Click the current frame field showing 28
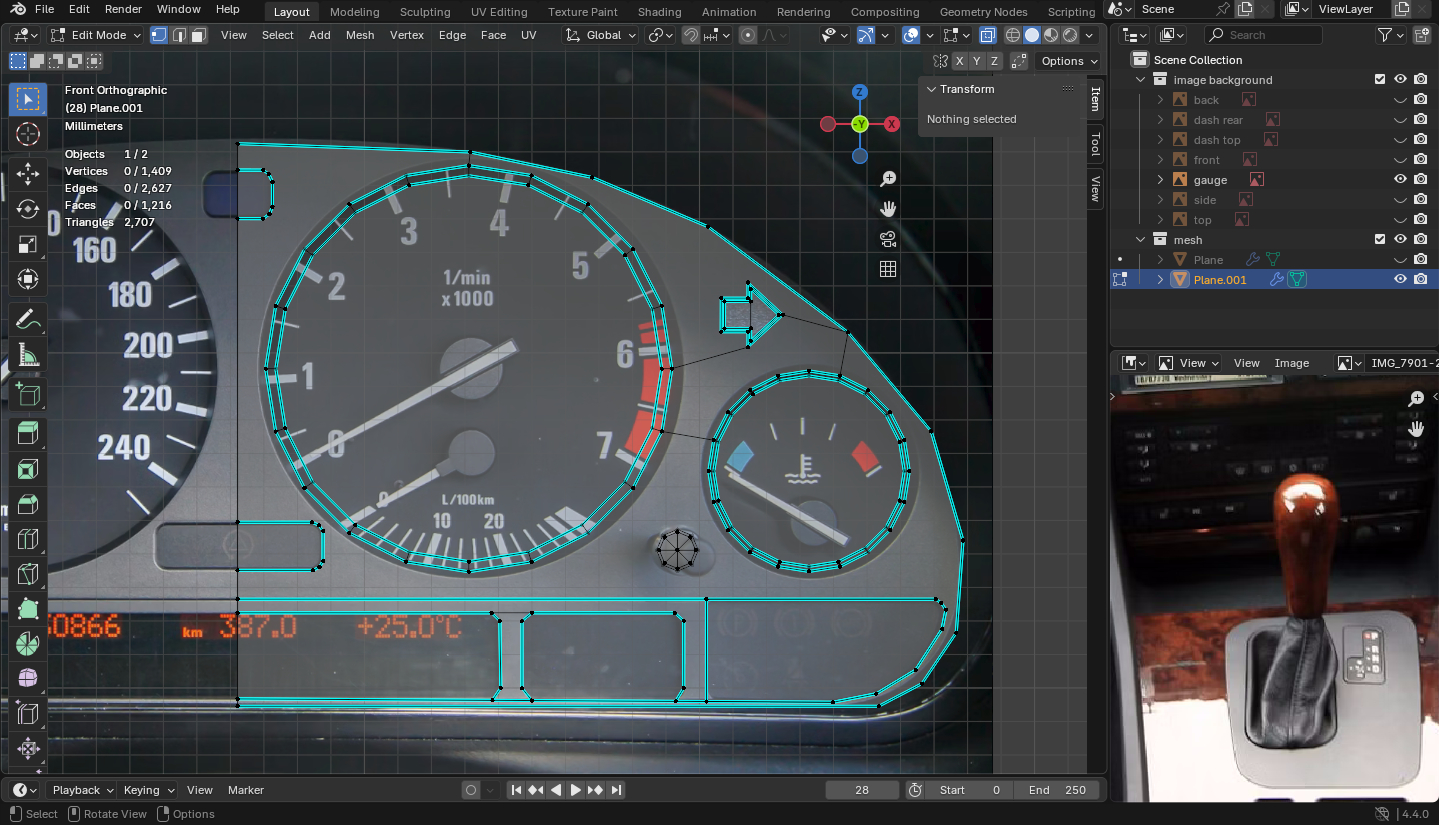This screenshot has height=825, width=1439. pos(862,790)
